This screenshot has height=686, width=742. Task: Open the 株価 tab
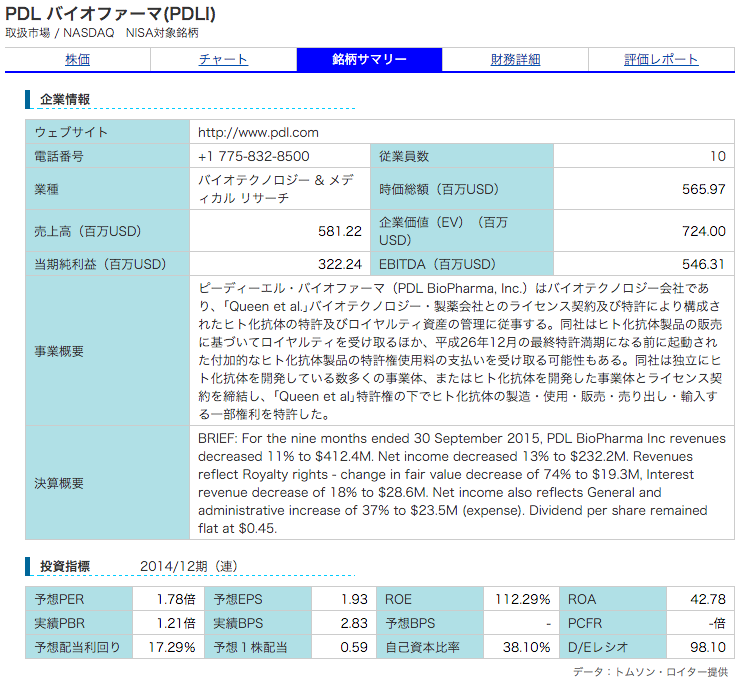(x=78, y=60)
